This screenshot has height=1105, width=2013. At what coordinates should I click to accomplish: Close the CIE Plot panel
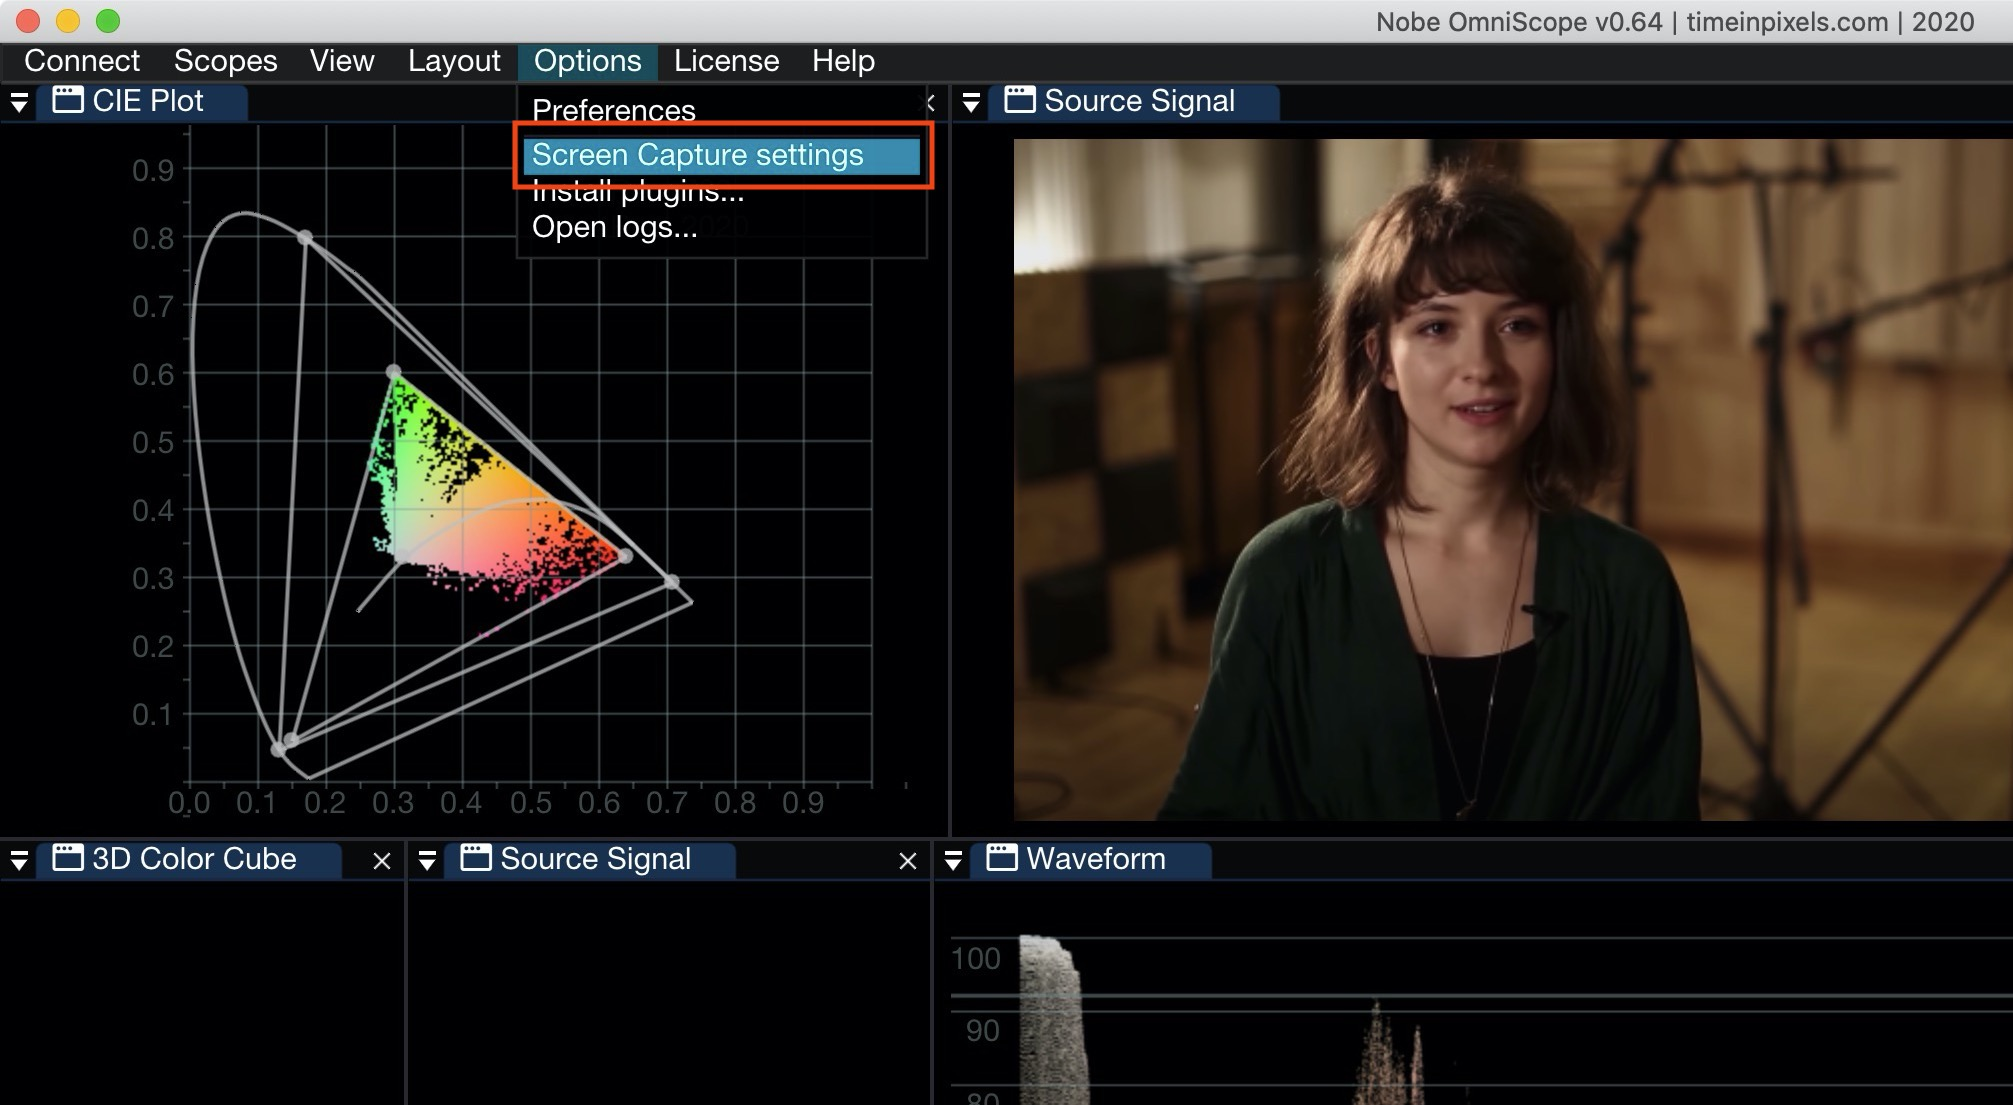[931, 102]
